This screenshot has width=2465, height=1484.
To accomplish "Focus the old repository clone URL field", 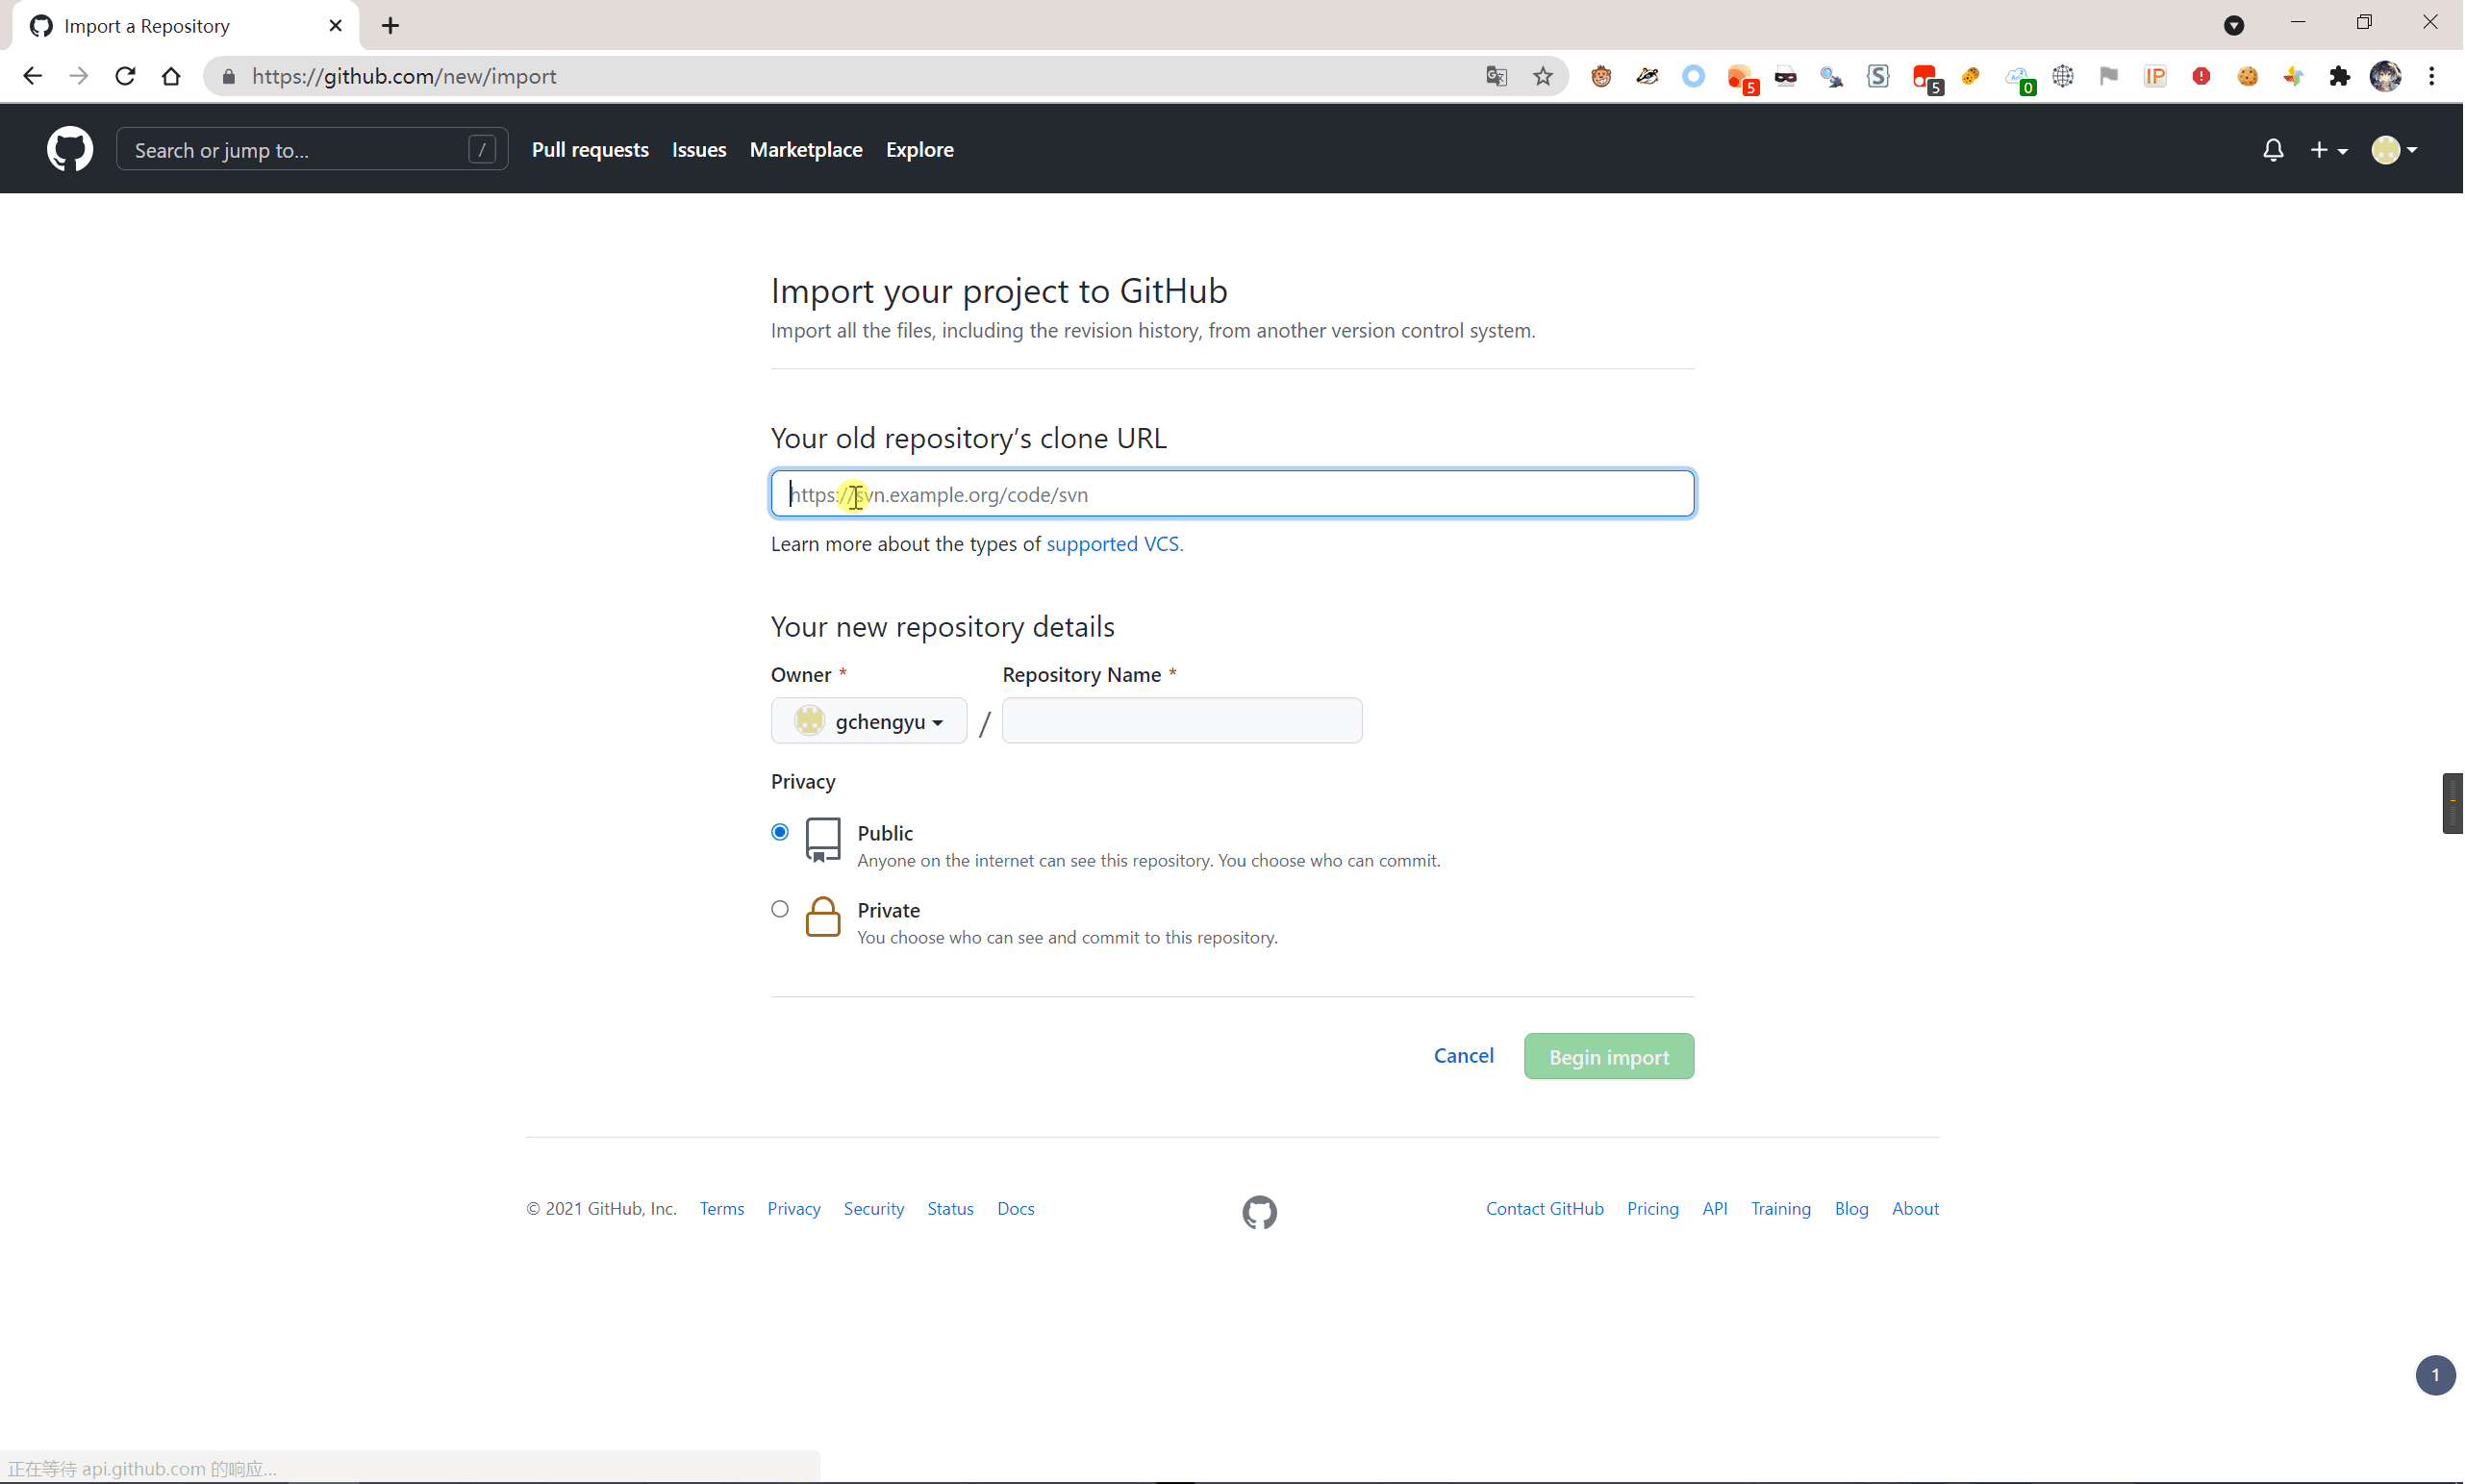I will 1232,493.
